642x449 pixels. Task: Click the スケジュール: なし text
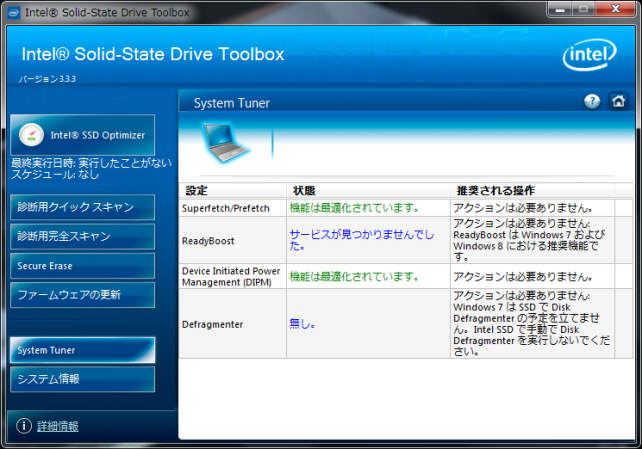(x=55, y=174)
